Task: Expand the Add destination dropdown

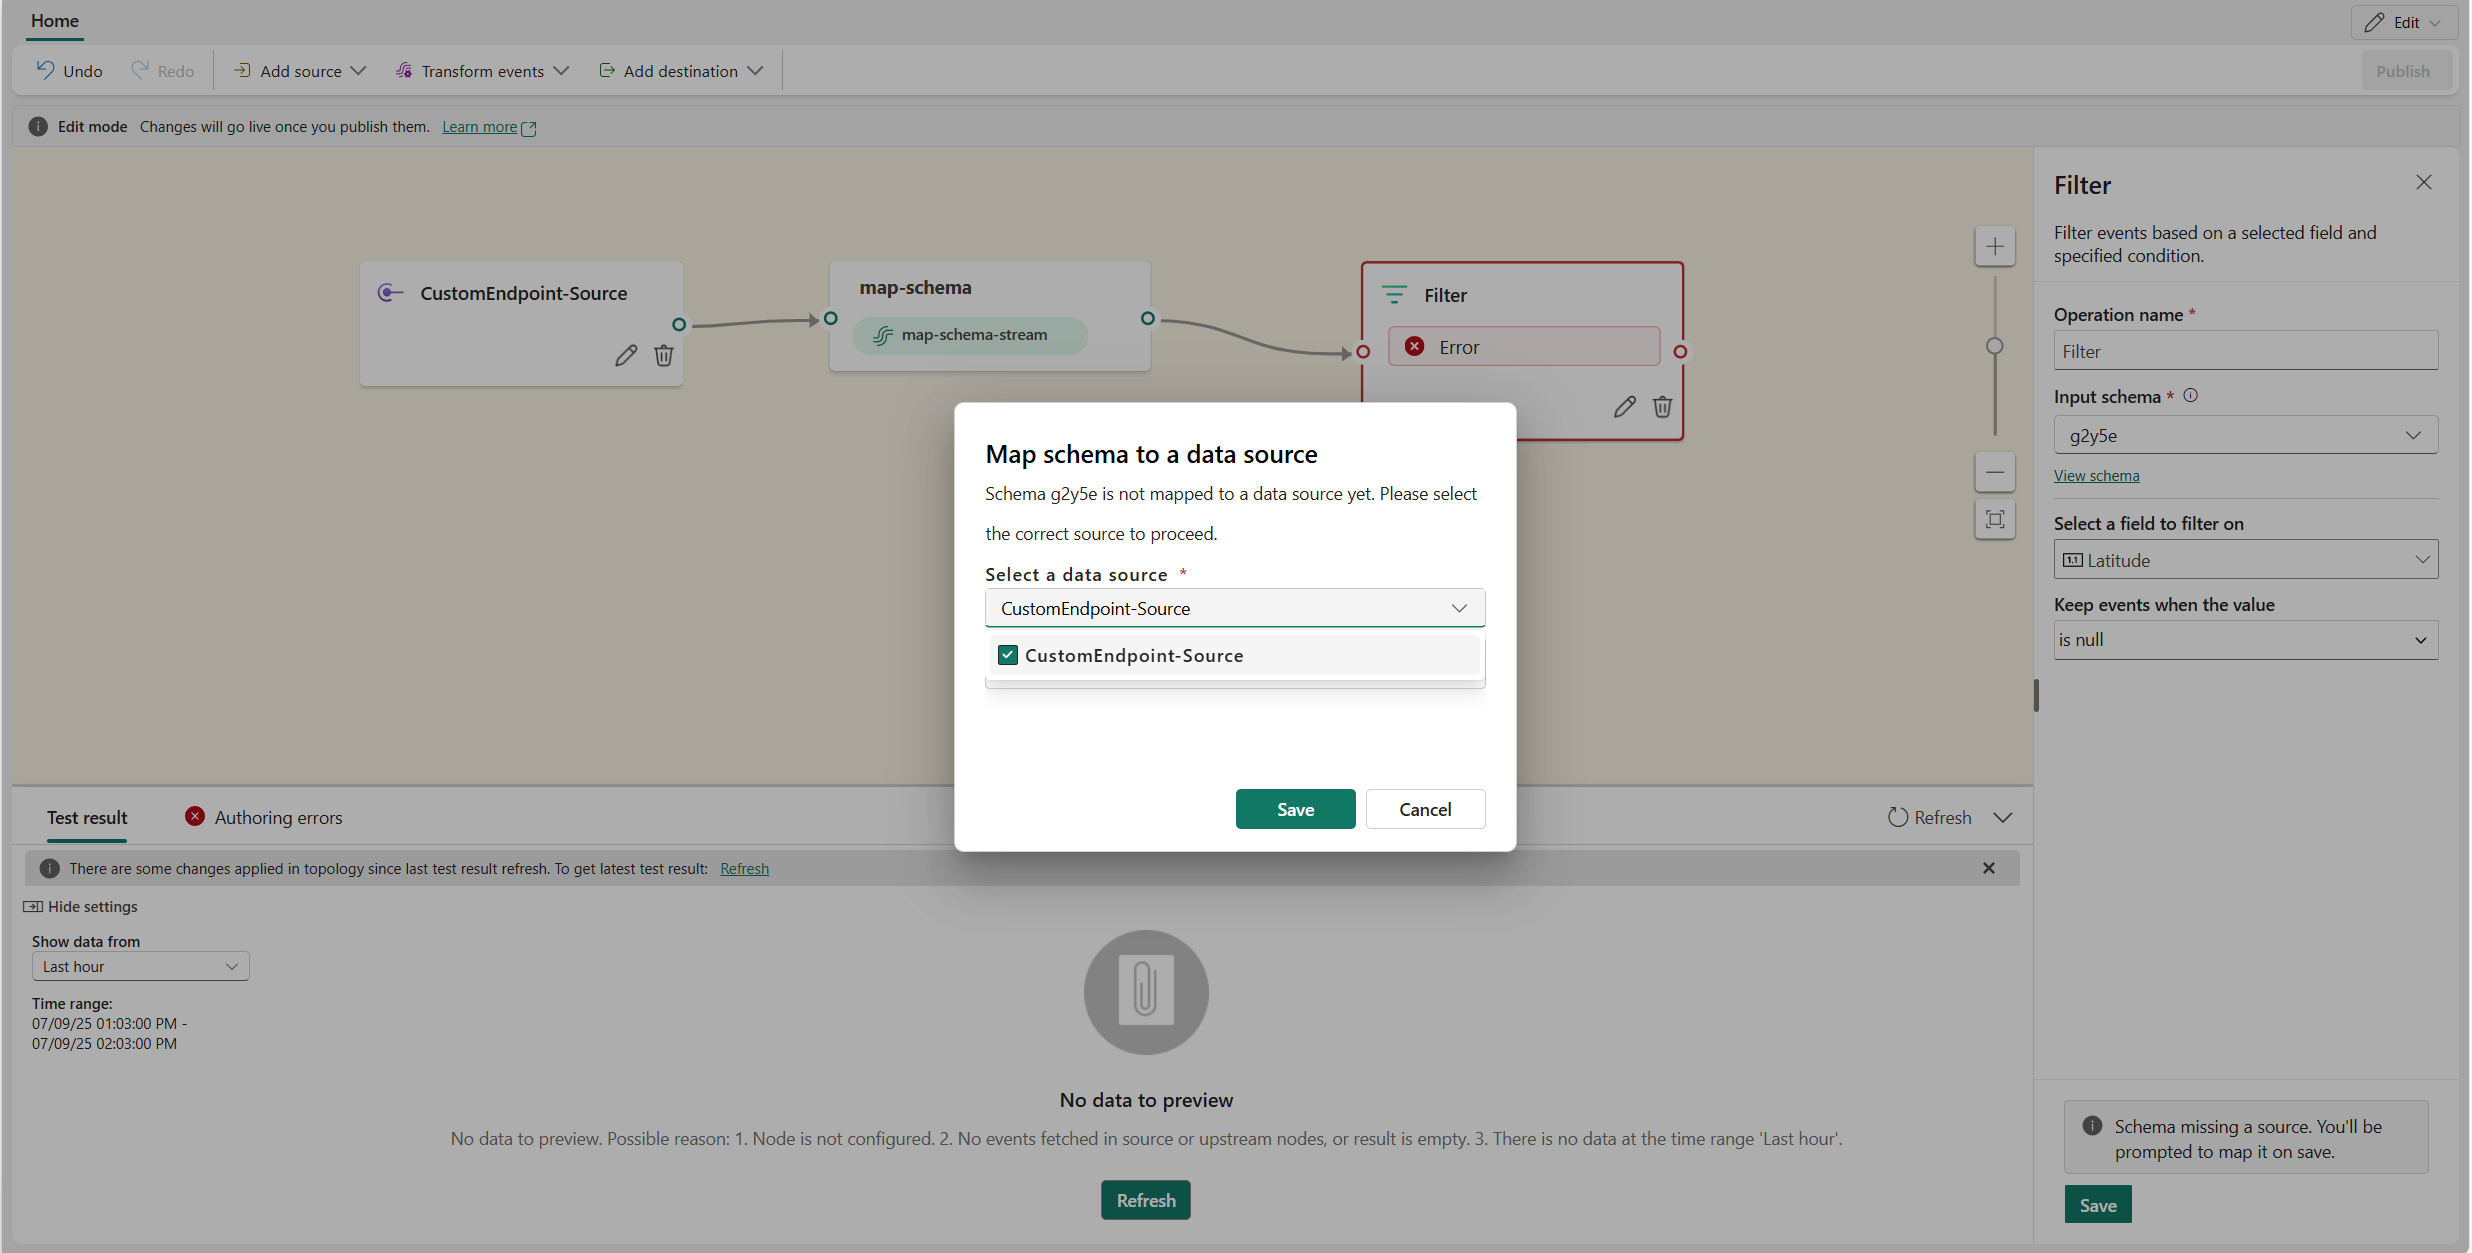Action: tap(755, 70)
